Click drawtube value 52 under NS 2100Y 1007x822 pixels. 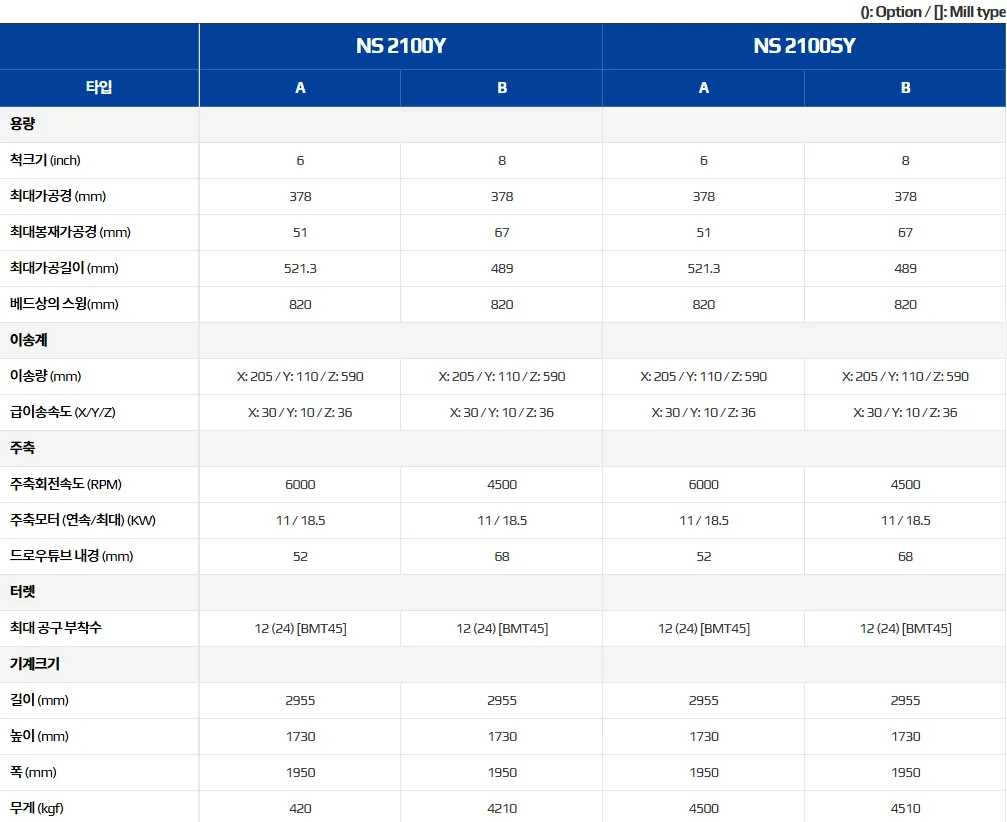[x=300, y=557]
